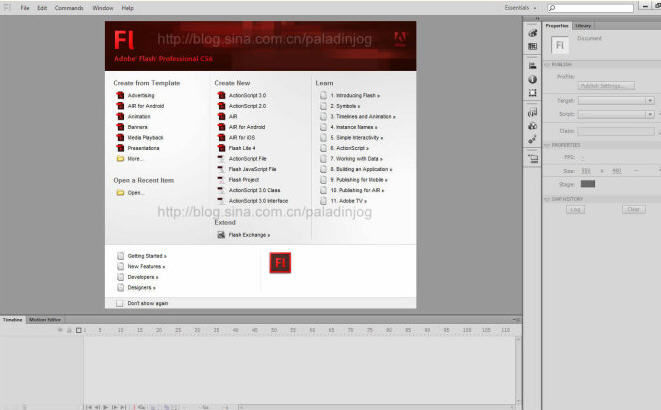This screenshot has height=410, width=661.
Task: Create a new Flash Lite 4 document
Action: coord(242,148)
